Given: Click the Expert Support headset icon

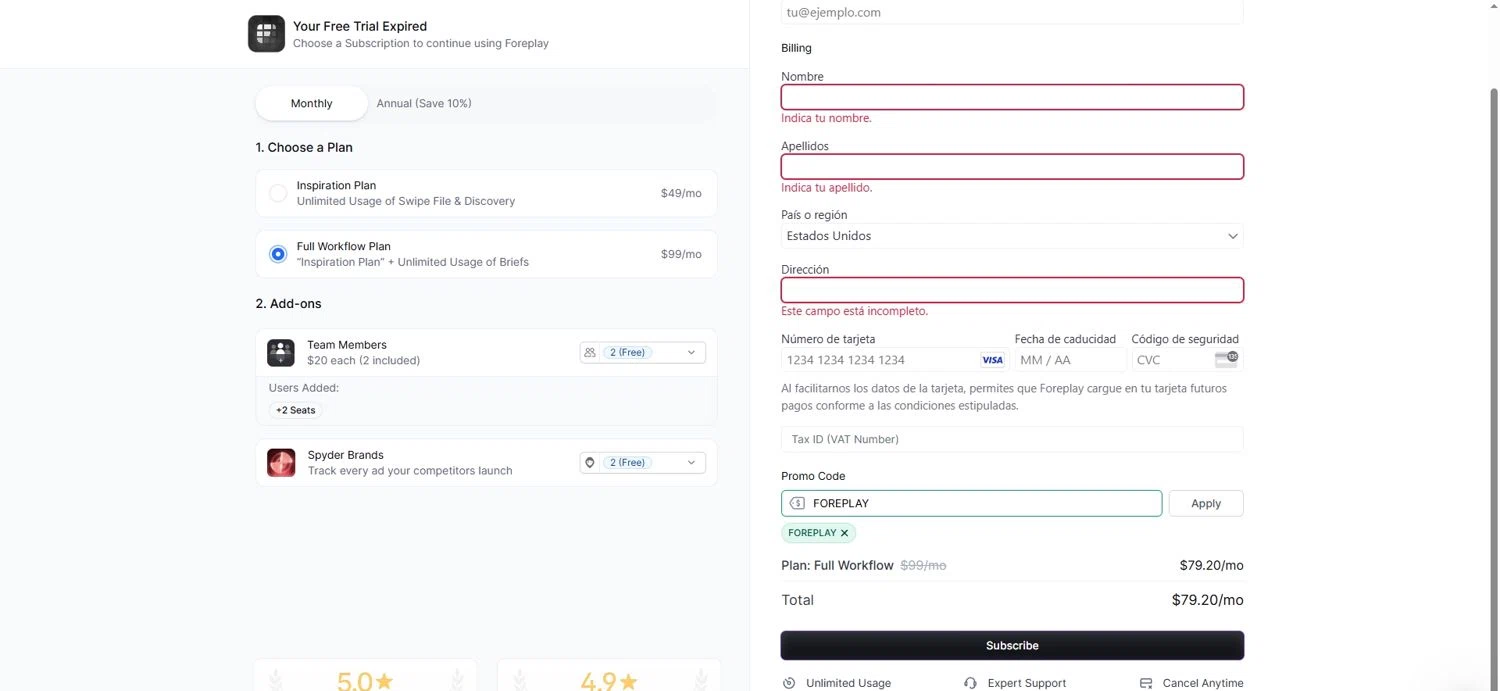Looking at the screenshot, I should pos(970,683).
